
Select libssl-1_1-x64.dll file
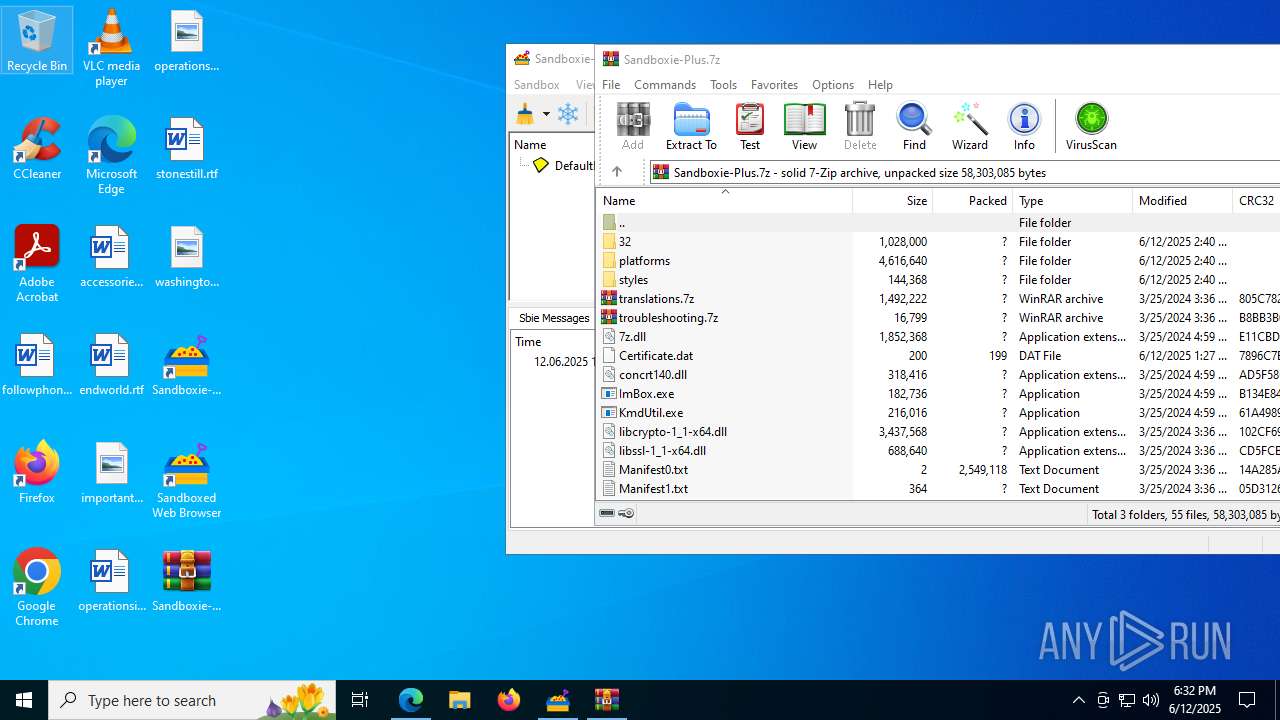point(938,450)
